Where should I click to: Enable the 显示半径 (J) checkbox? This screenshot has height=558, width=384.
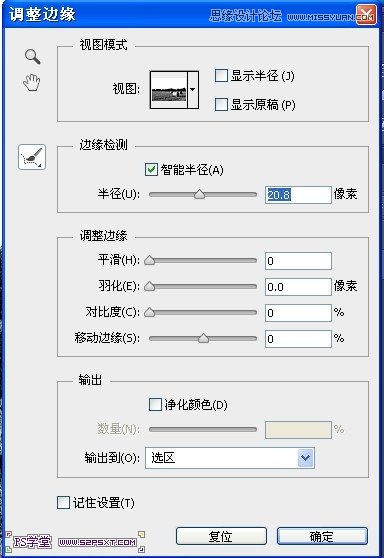coord(221,76)
